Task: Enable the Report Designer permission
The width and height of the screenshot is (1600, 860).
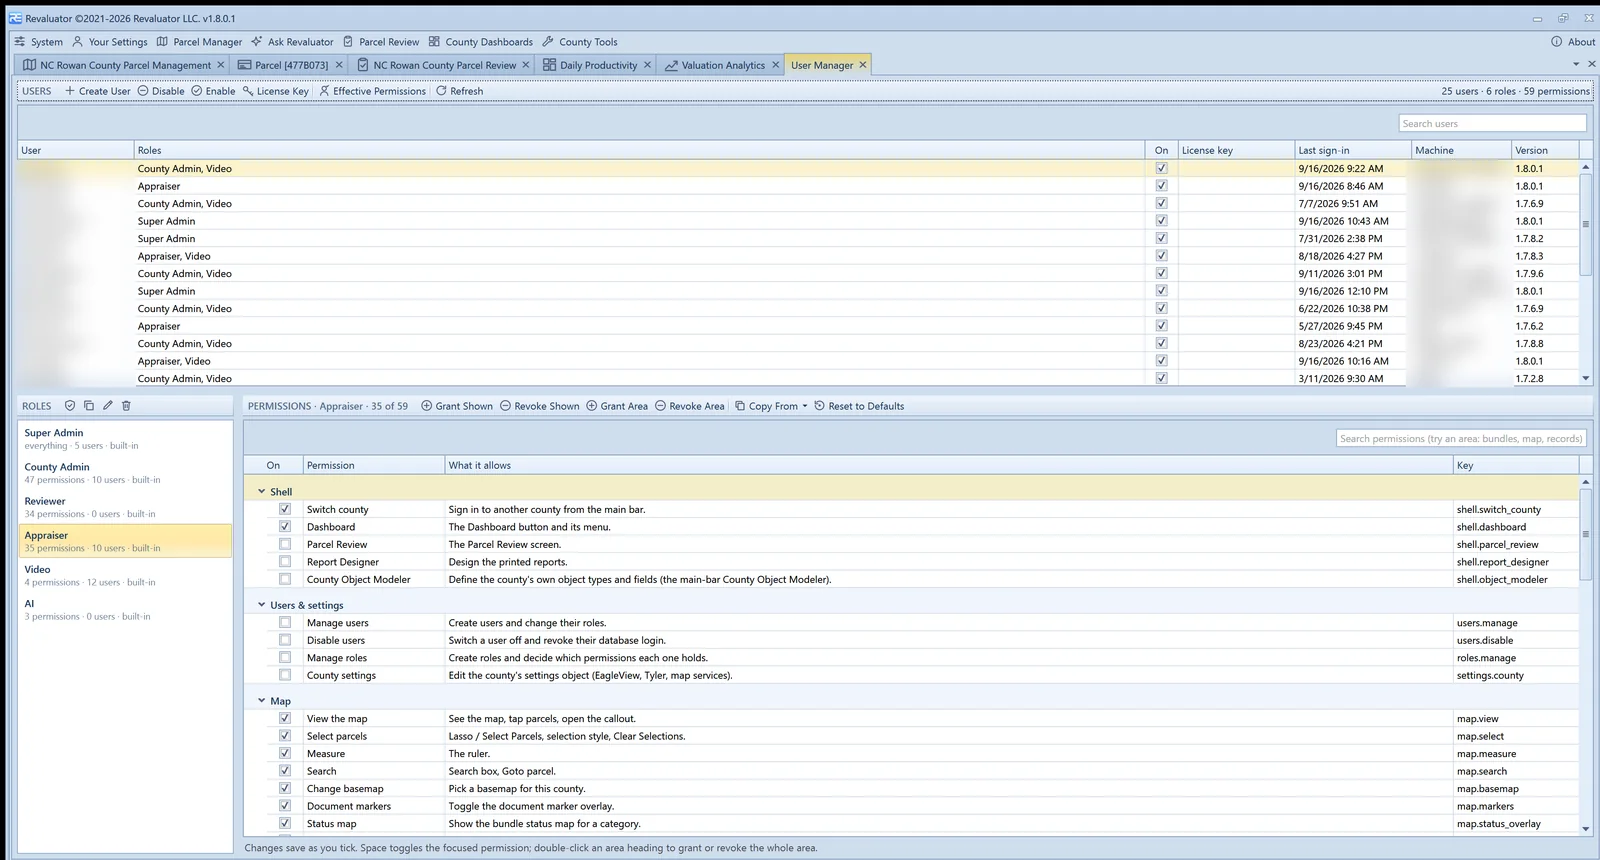Action: pos(285,562)
